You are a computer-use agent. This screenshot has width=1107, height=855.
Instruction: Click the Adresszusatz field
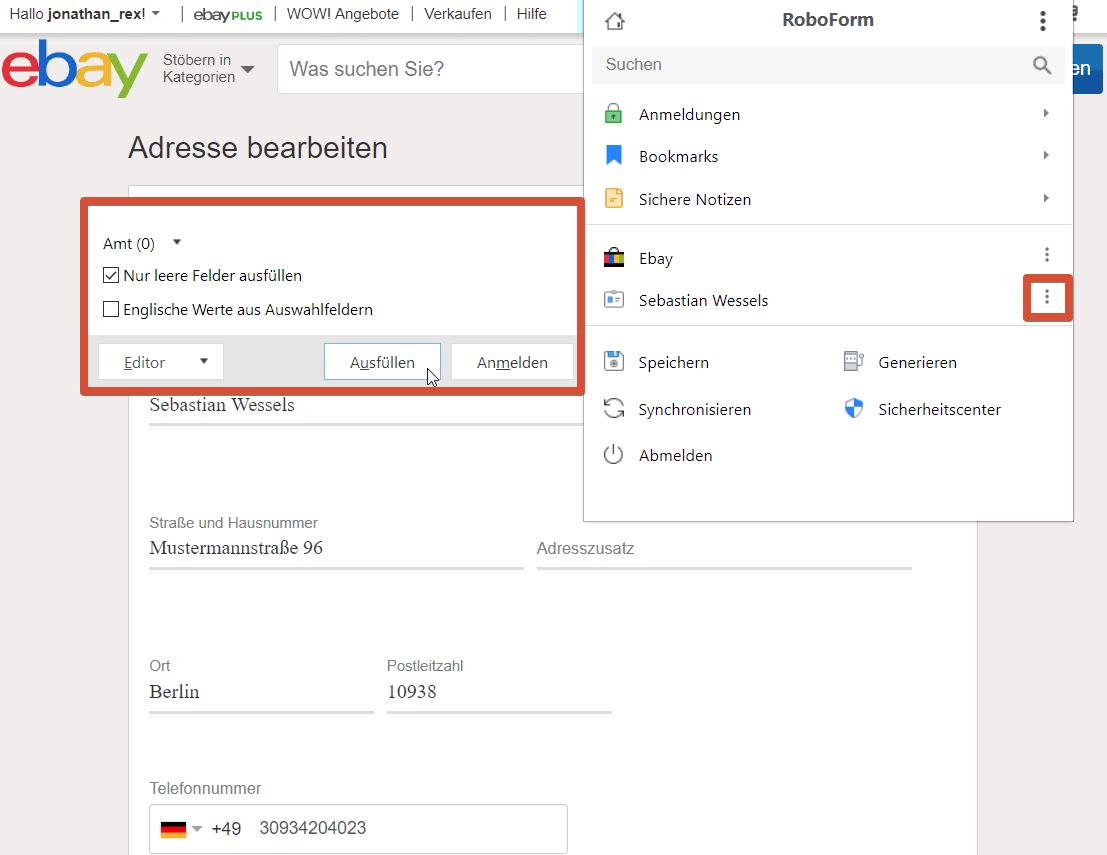tap(724, 549)
